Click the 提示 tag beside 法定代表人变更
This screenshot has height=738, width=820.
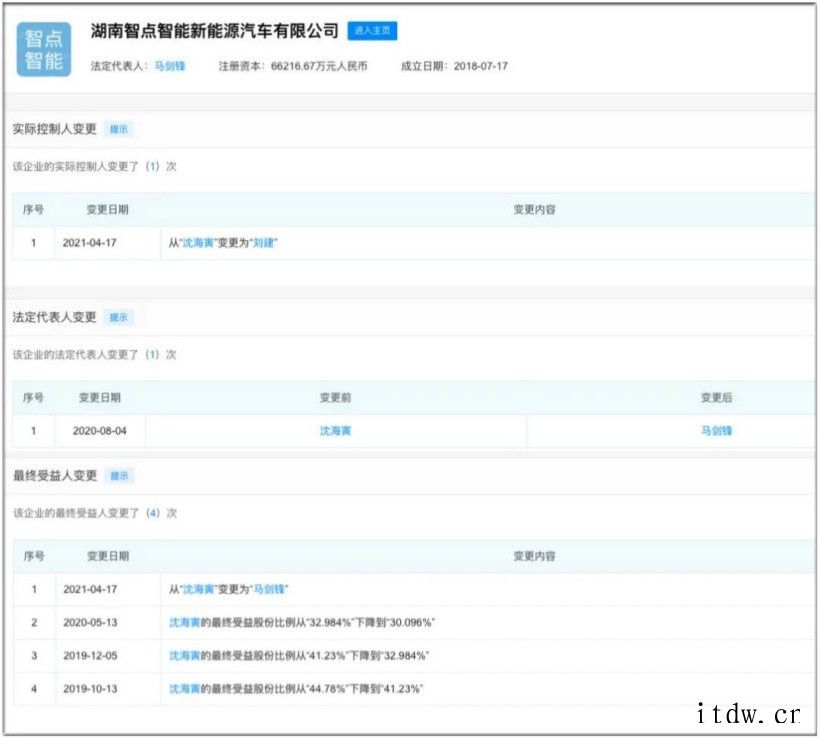(119, 317)
